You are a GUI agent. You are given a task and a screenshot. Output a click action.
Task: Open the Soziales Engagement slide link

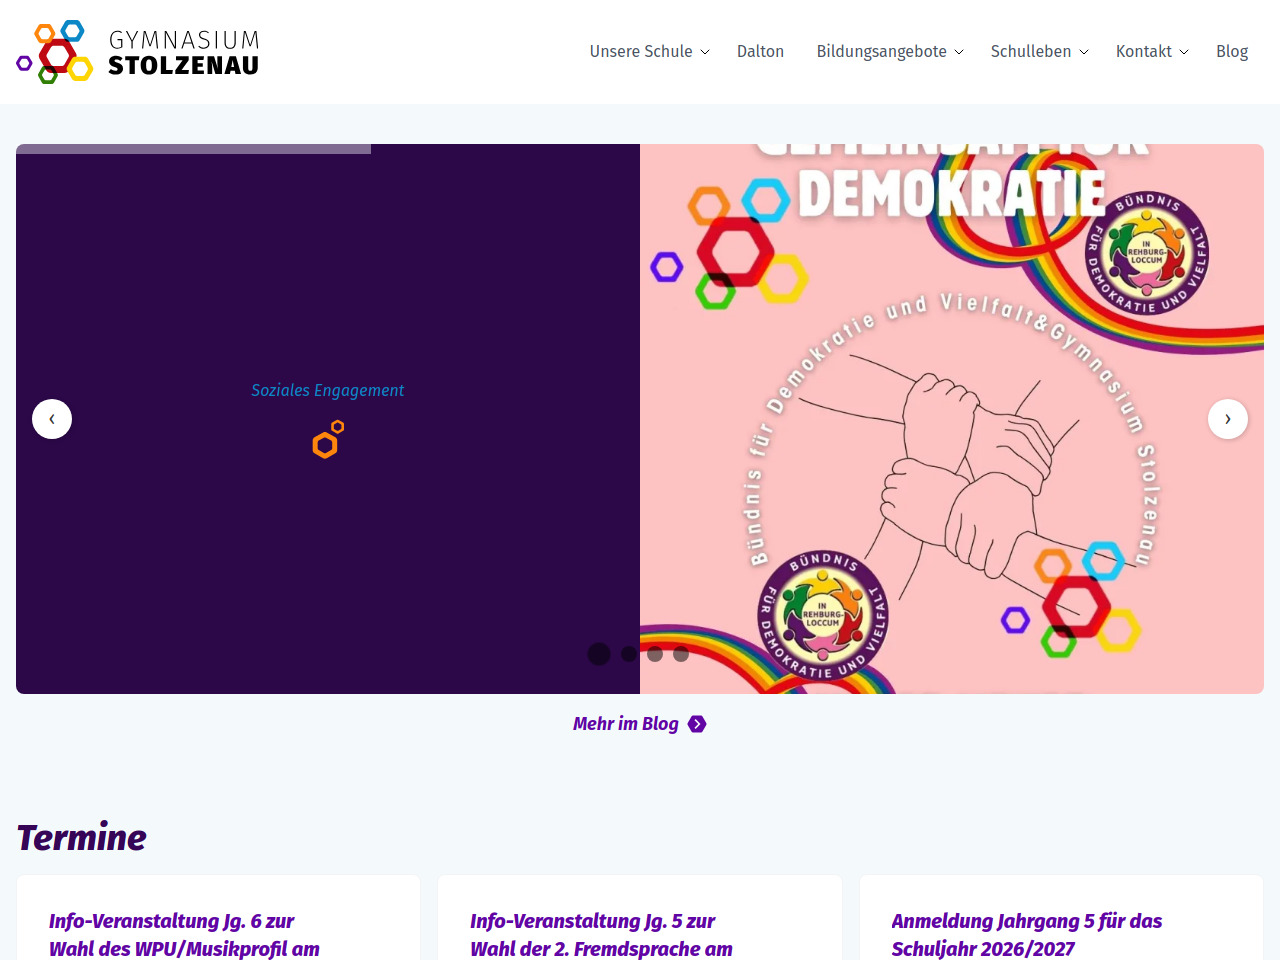coord(327,390)
